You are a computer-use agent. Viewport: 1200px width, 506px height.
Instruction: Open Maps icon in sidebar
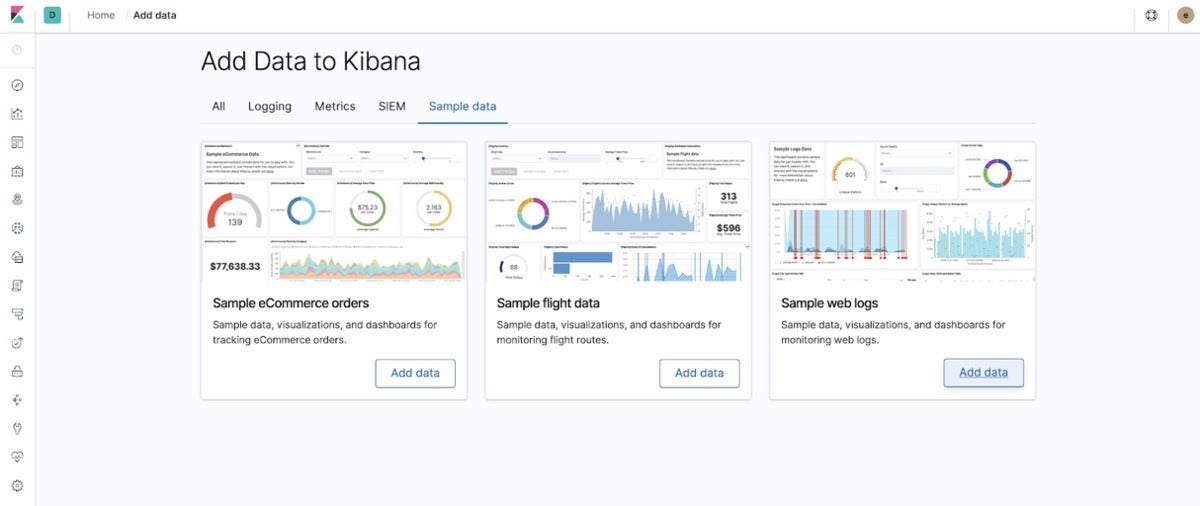coord(17,200)
